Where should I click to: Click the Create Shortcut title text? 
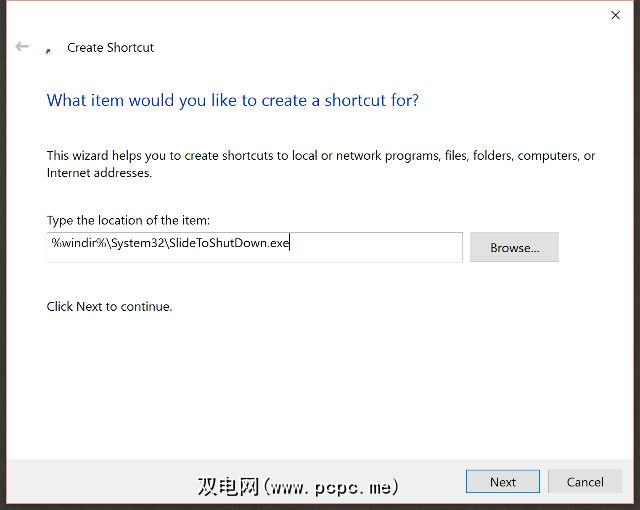[x=110, y=47]
